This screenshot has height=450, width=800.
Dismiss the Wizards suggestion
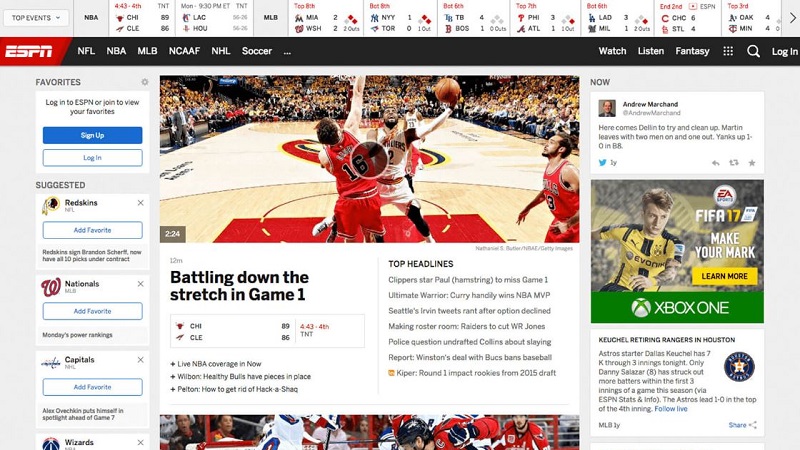coord(140,442)
